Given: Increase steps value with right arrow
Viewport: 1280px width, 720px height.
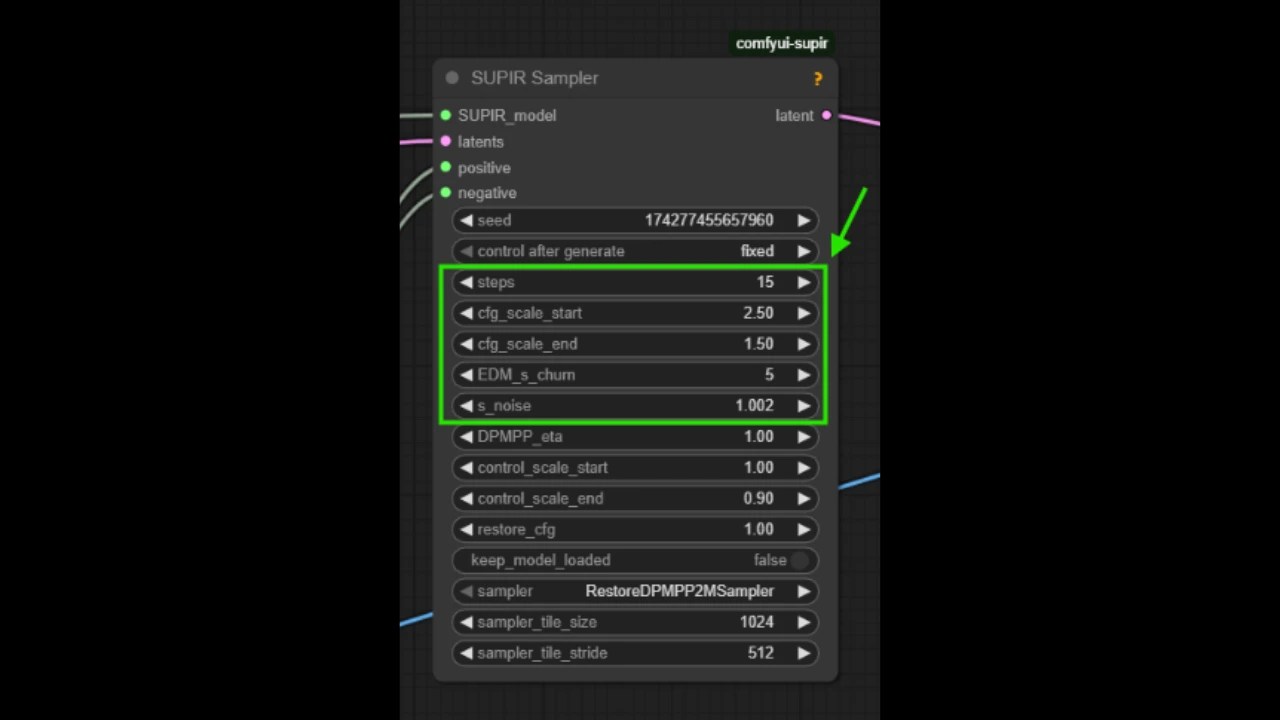Looking at the screenshot, I should click(804, 282).
